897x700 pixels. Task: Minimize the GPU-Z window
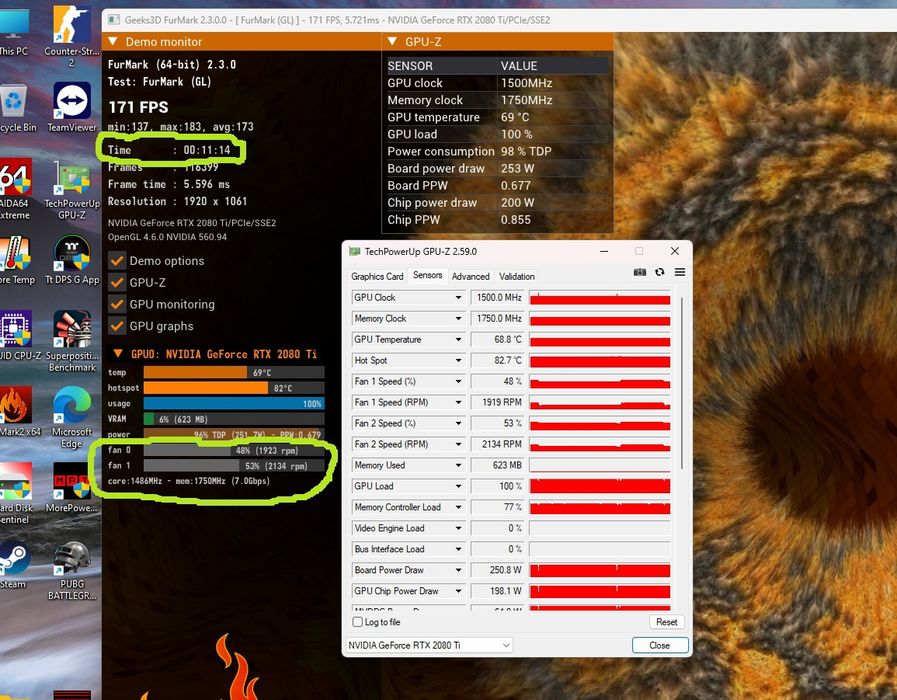click(x=604, y=251)
